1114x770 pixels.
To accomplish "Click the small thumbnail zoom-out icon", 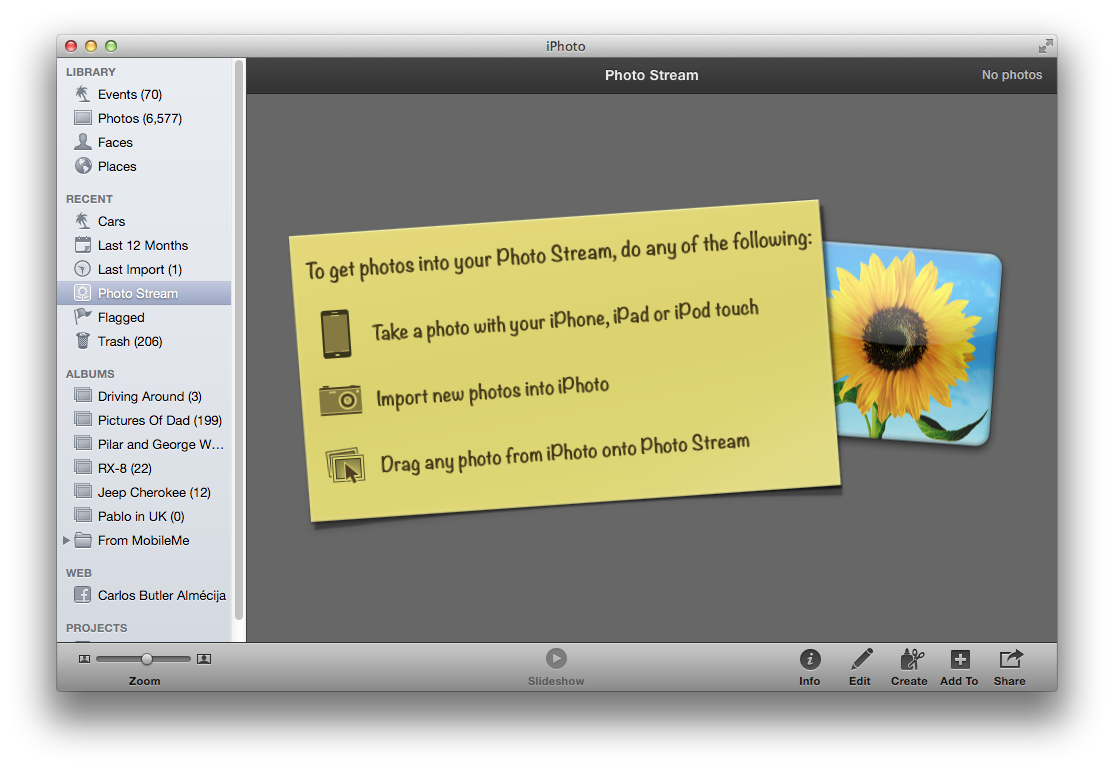I will click(85, 659).
